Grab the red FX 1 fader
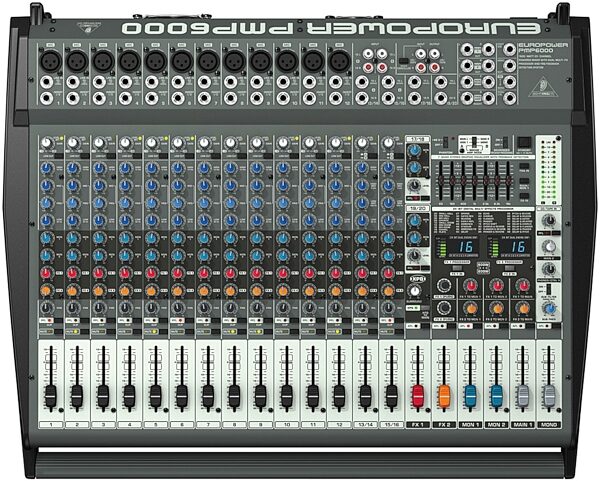This screenshot has width=600, height=481. [x=418, y=397]
